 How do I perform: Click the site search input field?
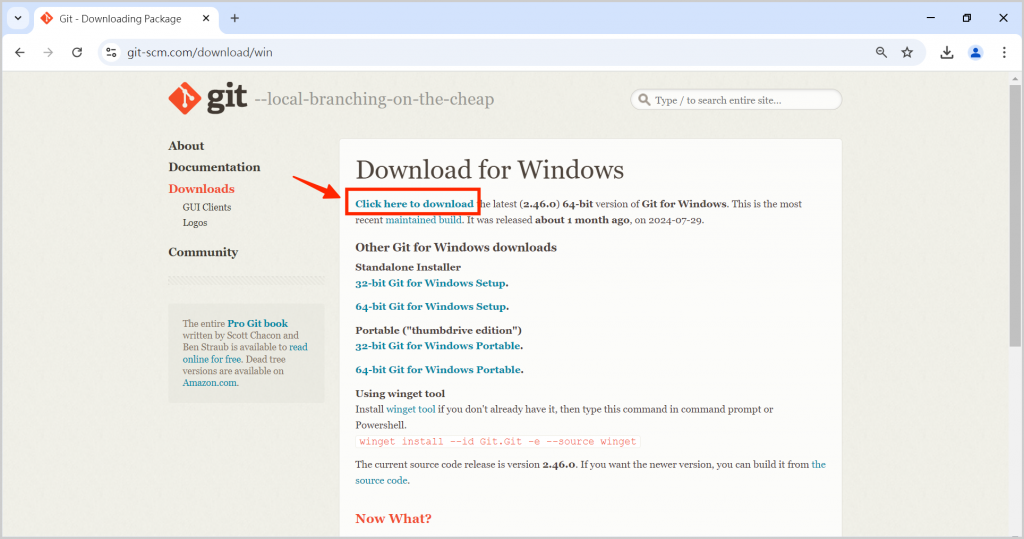point(736,100)
